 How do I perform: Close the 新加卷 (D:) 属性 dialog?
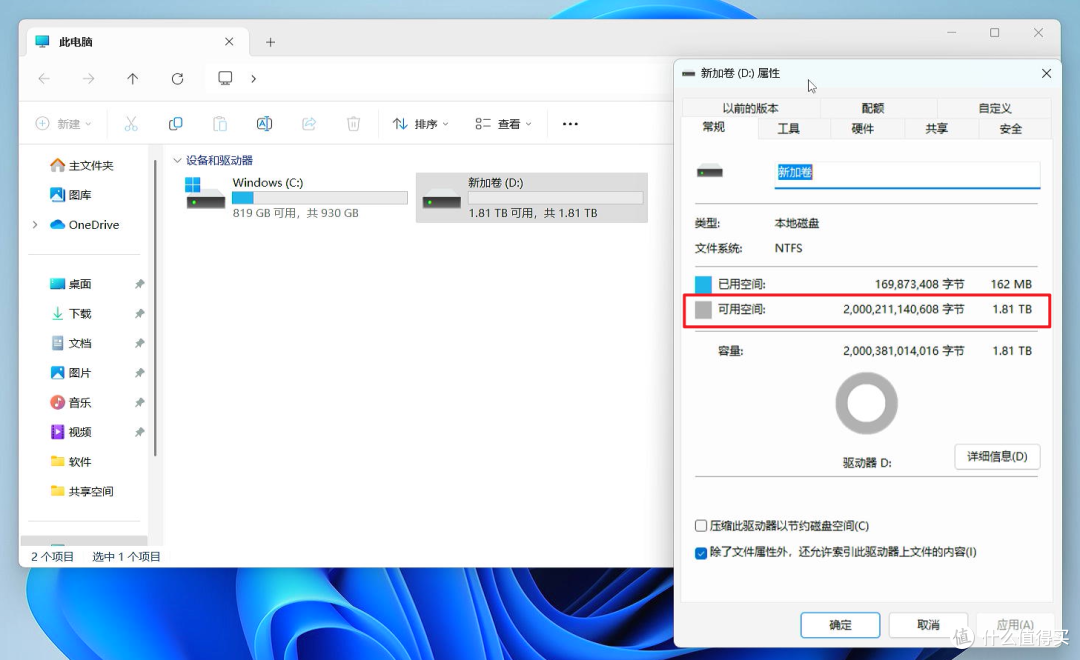click(x=1046, y=73)
